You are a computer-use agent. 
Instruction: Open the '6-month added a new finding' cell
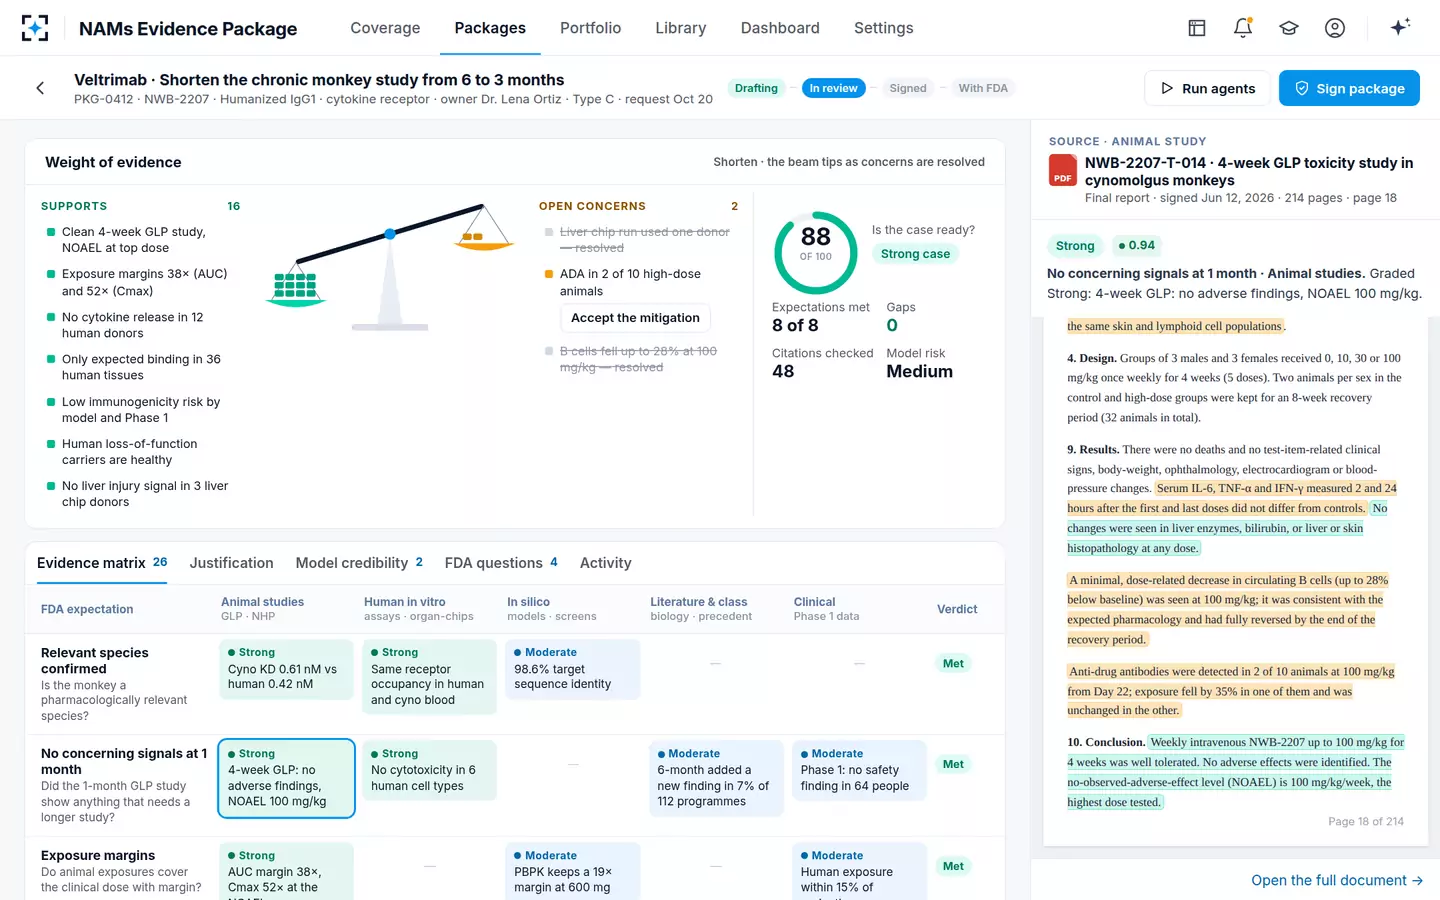716,778
